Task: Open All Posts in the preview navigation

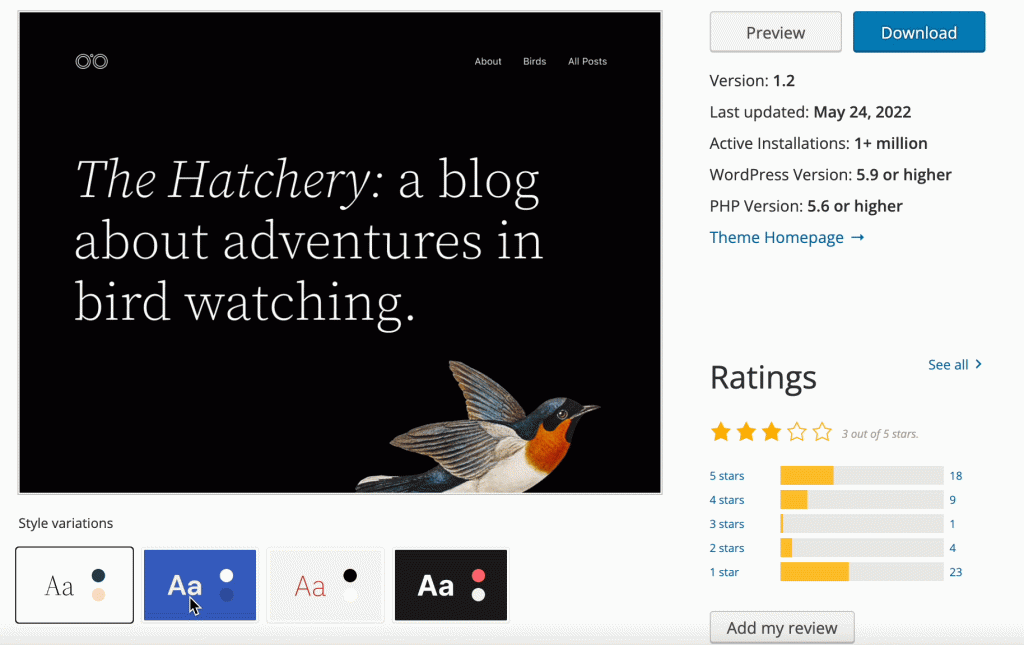Action: click(x=587, y=62)
